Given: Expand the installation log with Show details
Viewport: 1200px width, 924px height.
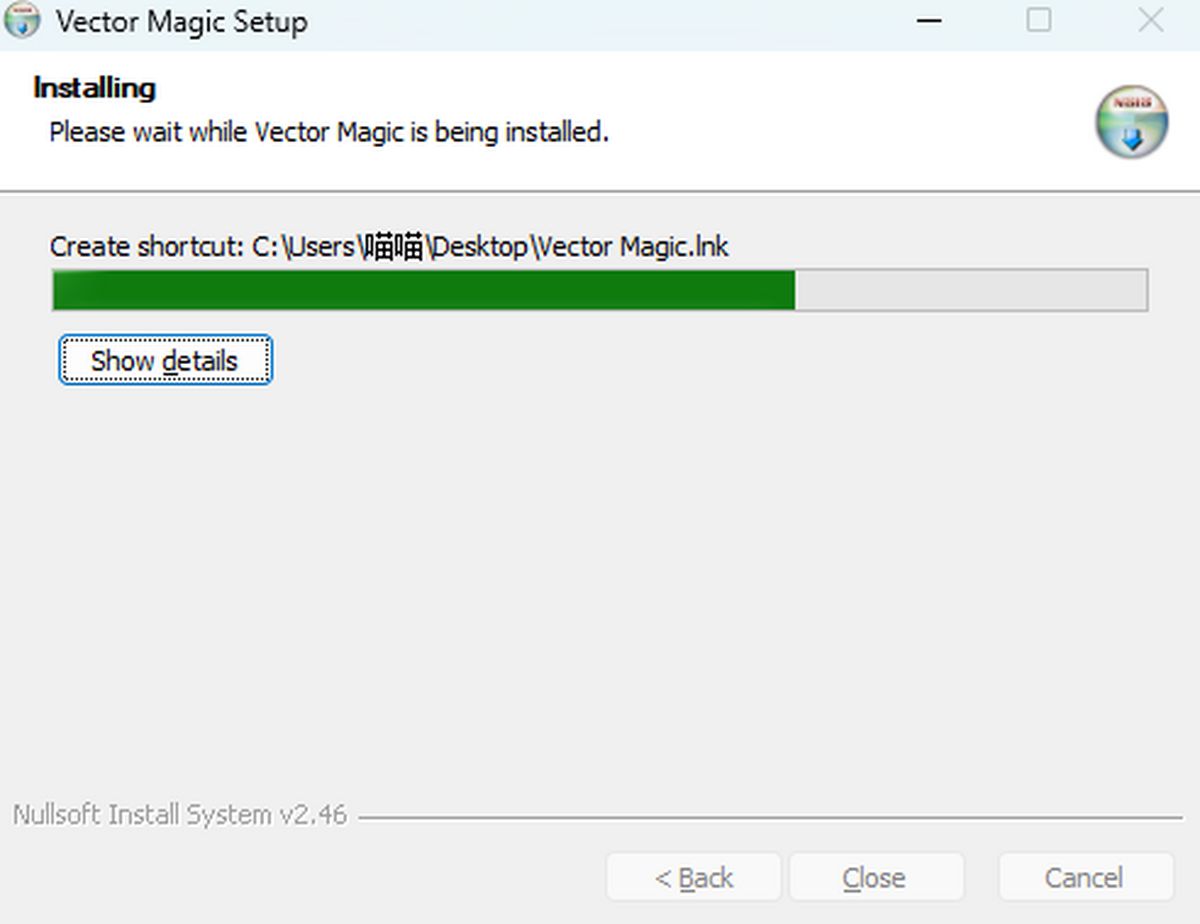Looking at the screenshot, I should click(165, 361).
